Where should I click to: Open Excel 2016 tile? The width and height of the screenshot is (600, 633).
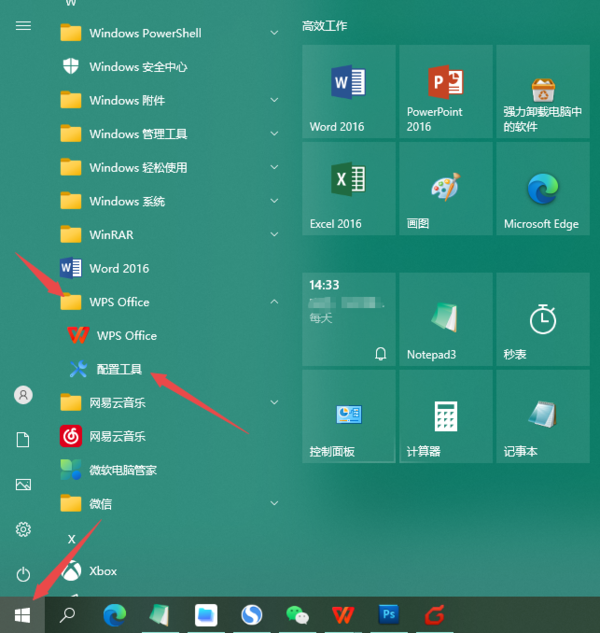click(x=348, y=189)
